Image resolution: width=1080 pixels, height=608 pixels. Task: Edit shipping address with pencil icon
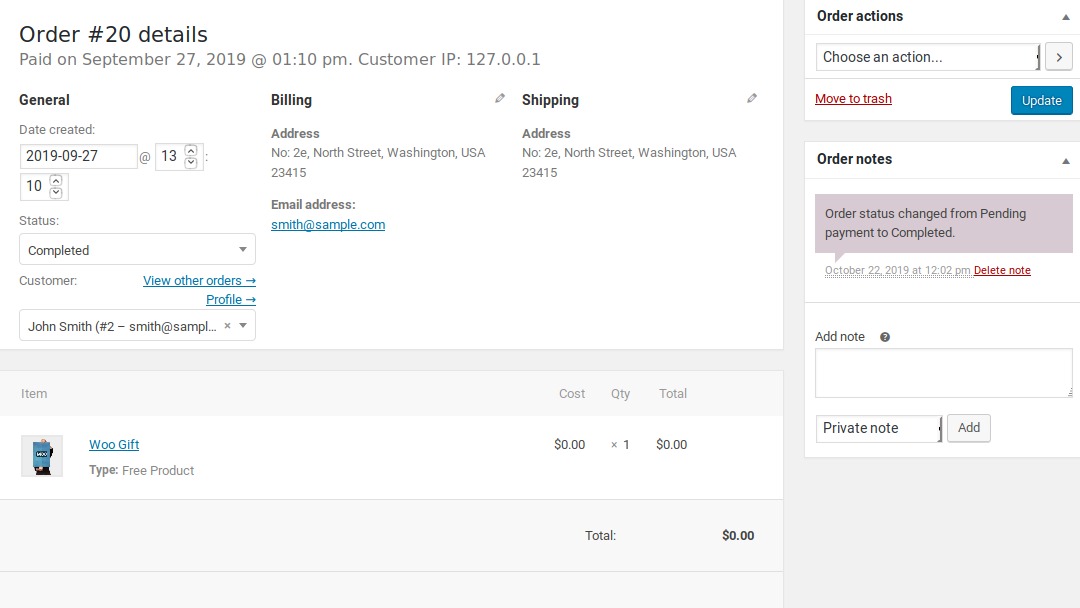click(752, 98)
